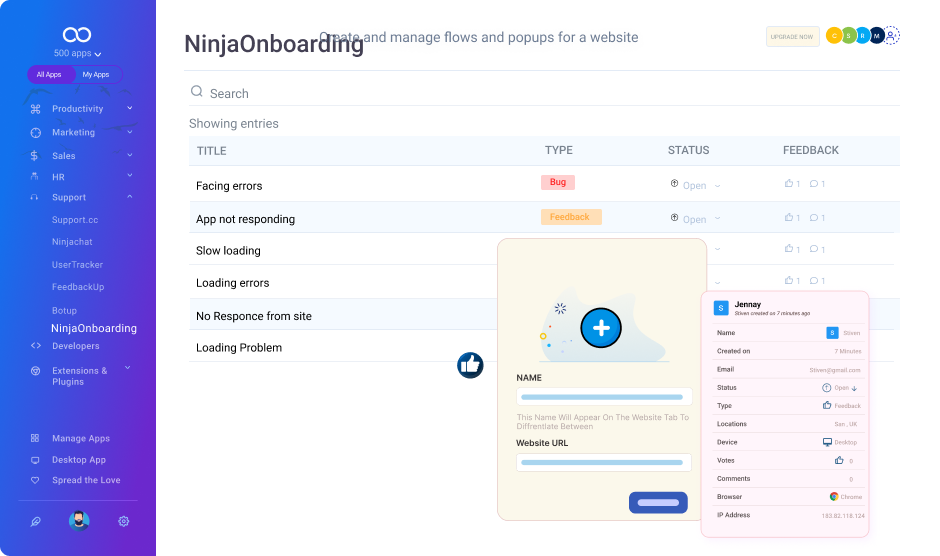Click the blue submit button in popup
This screenshot has width=940, height=556.
click(657, 502)
